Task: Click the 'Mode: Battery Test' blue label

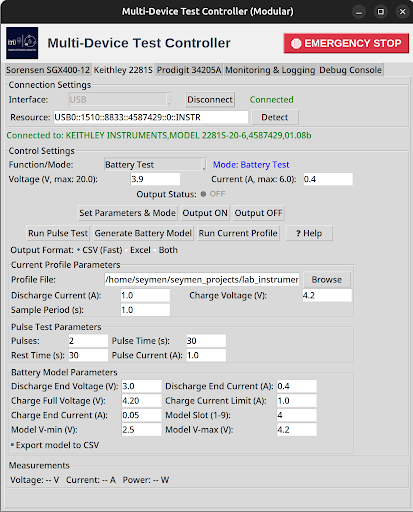Action: [x=251, y=165]
